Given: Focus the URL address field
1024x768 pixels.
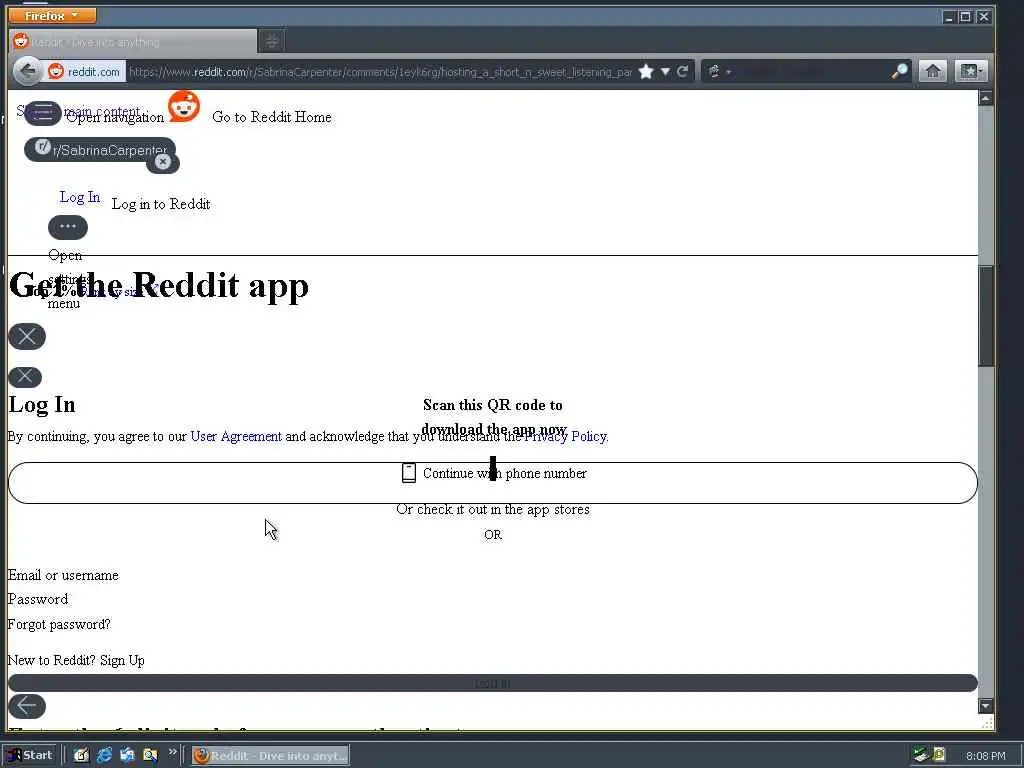Looking at the screenshot, I should 380,72.
